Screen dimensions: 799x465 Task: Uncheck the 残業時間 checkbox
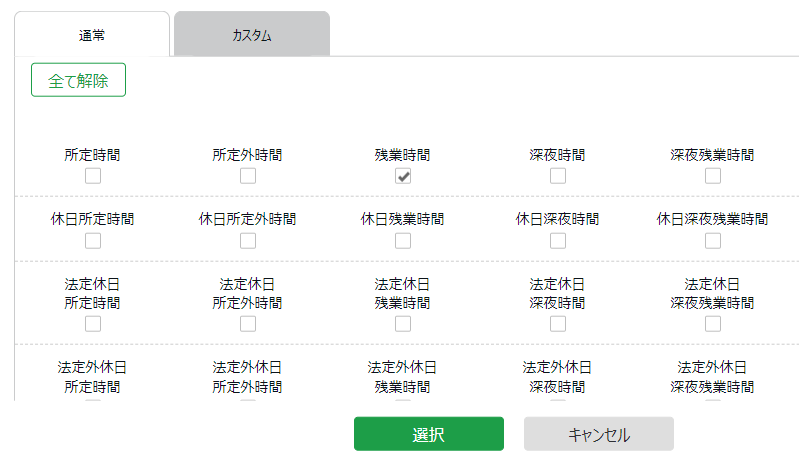tap(403, 176)
